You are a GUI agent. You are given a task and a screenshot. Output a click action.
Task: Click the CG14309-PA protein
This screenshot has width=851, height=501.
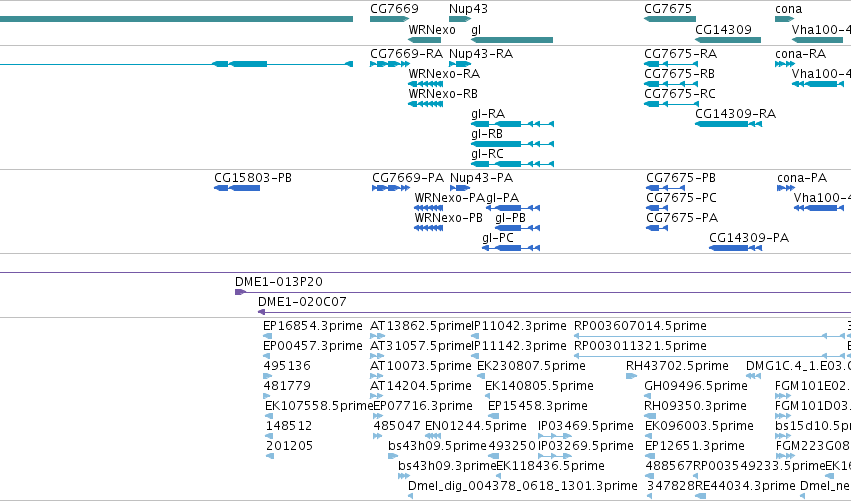tap(735, 248)
